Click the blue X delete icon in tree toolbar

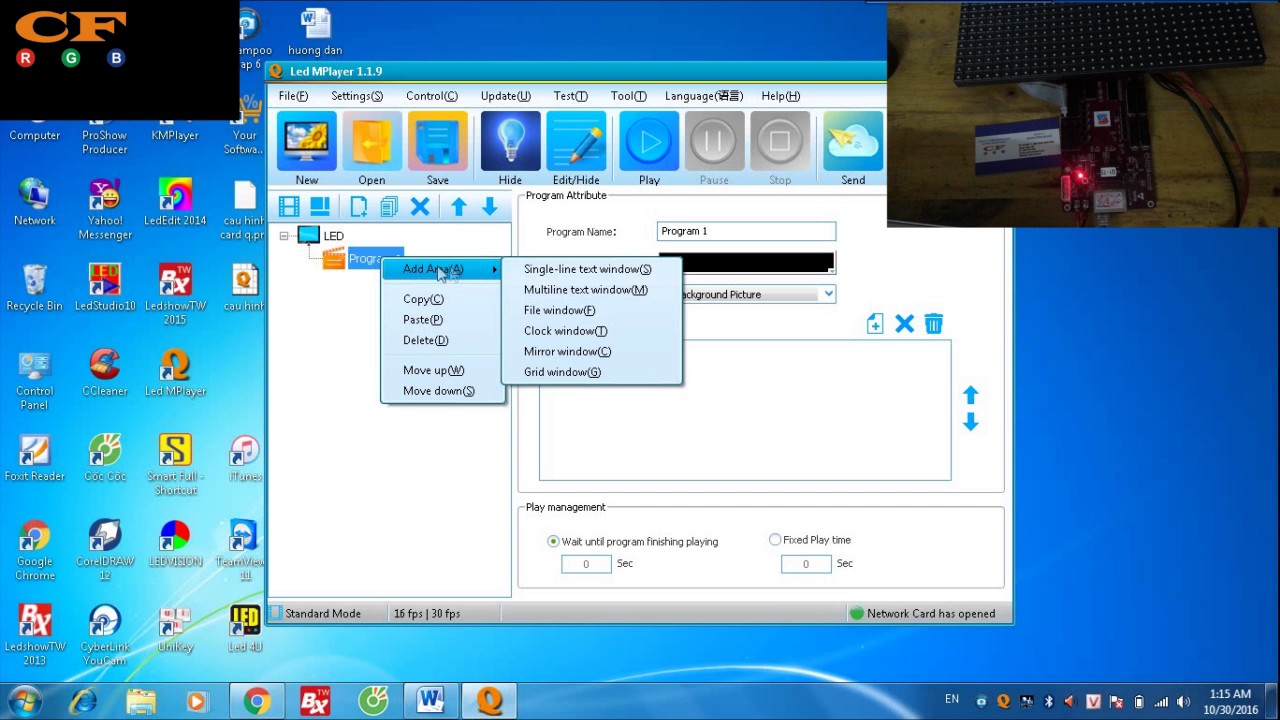420,207
